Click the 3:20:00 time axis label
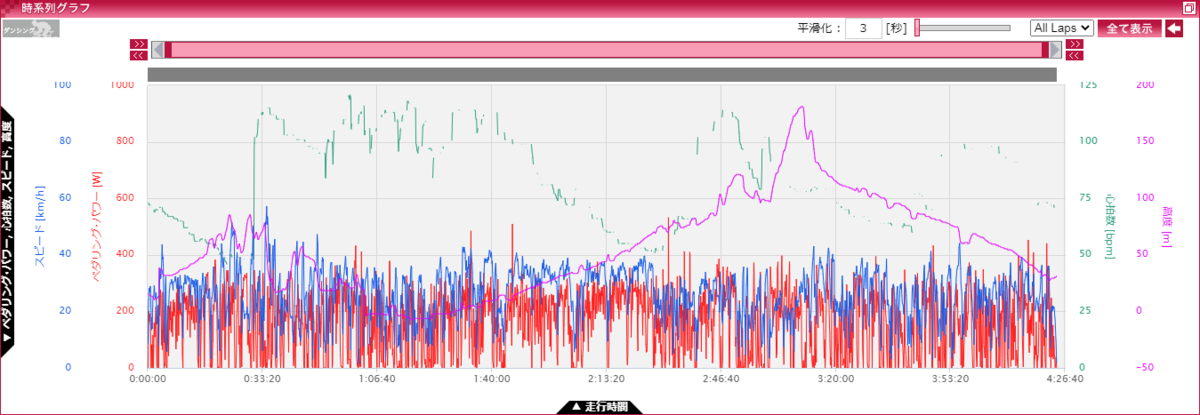This screenshot has width=1200, height=415. point(835,379)
